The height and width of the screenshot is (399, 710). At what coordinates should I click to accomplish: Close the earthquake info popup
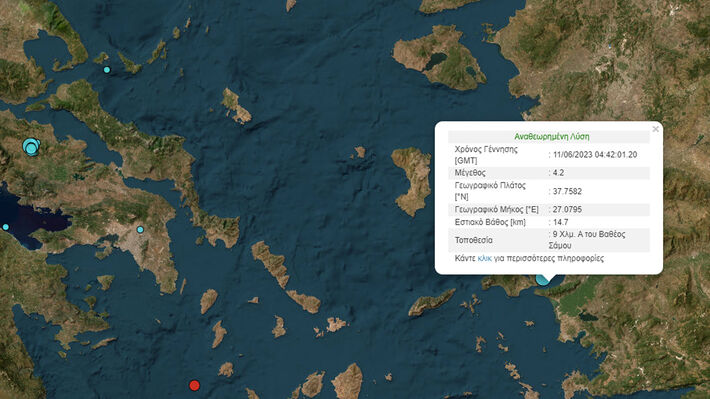655,129
